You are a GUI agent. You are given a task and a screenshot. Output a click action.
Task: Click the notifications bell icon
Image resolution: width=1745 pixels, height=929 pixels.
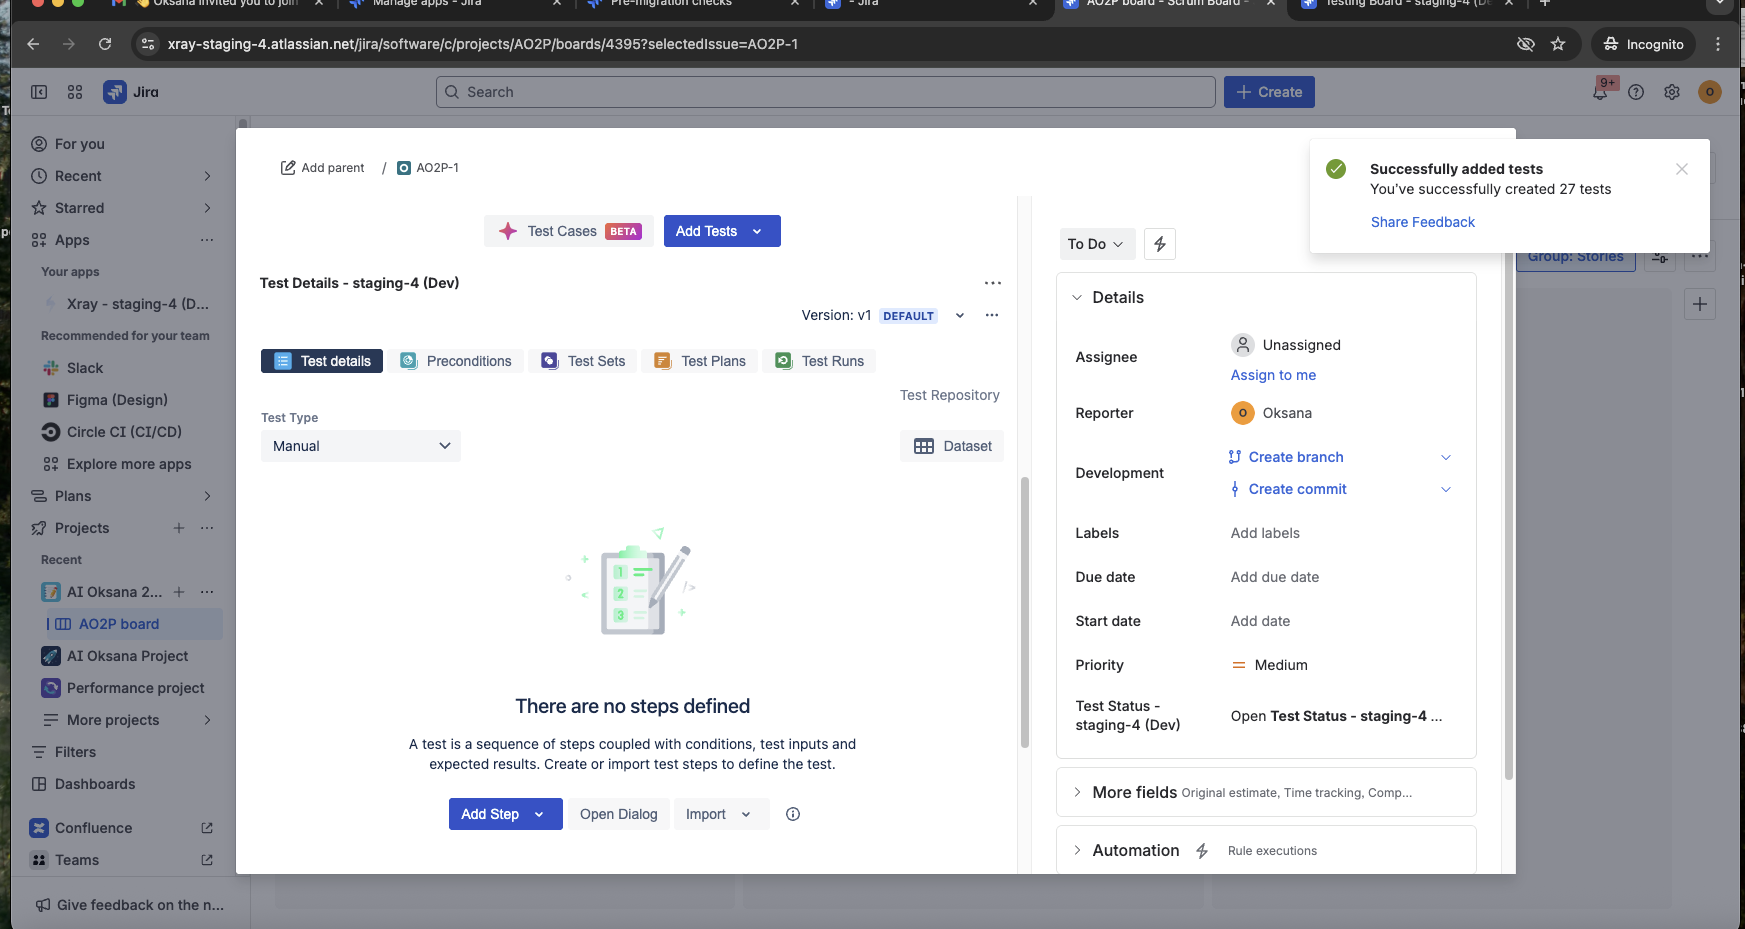point(1600,92)
